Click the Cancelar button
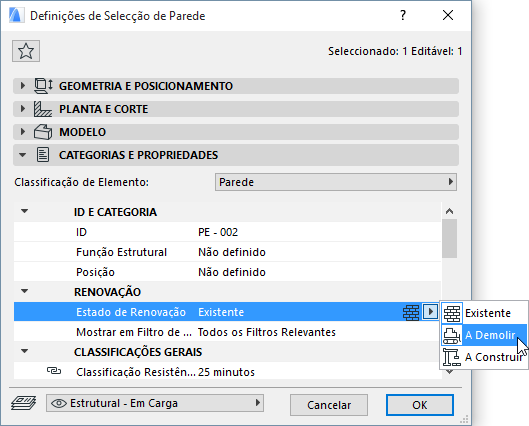The height and width of the screenshot is (426, 529). click(x=329, y=405)
